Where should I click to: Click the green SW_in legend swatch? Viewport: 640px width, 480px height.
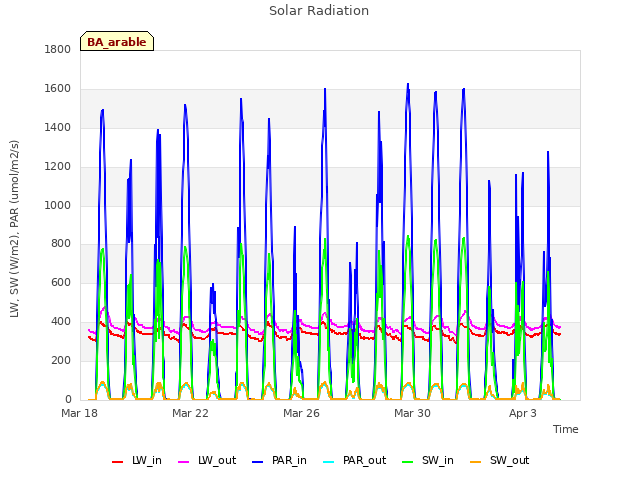tap(408, 462)
